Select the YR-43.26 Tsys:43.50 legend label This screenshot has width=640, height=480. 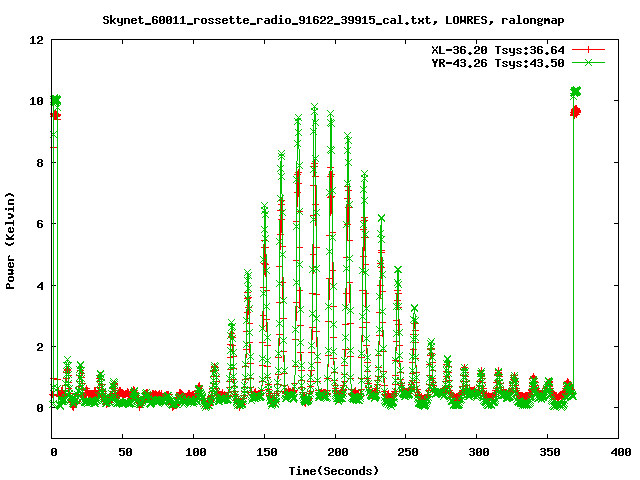tap(498, 63)
